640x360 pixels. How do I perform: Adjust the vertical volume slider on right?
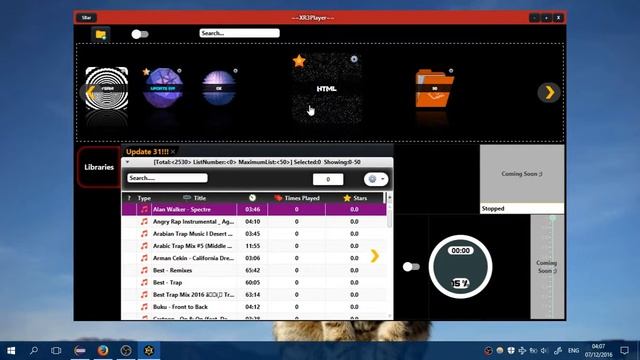click(552, 267)
